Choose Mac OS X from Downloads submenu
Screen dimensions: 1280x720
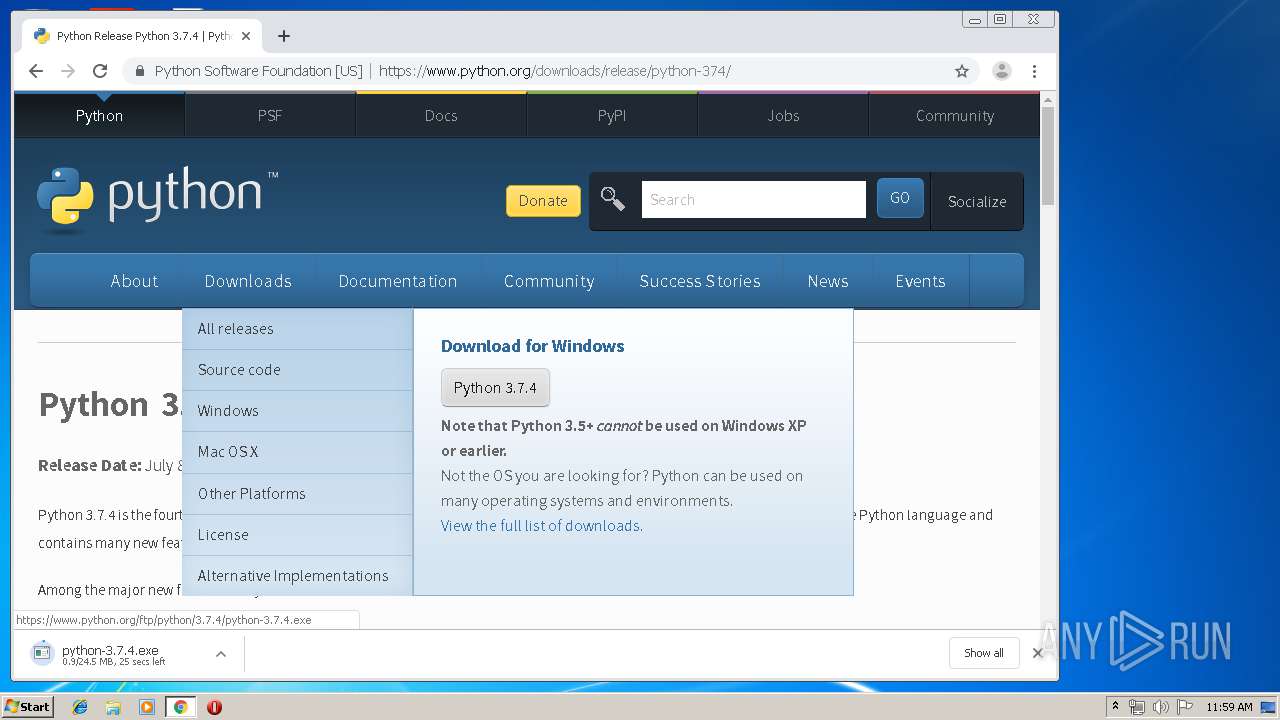point(297,451)
